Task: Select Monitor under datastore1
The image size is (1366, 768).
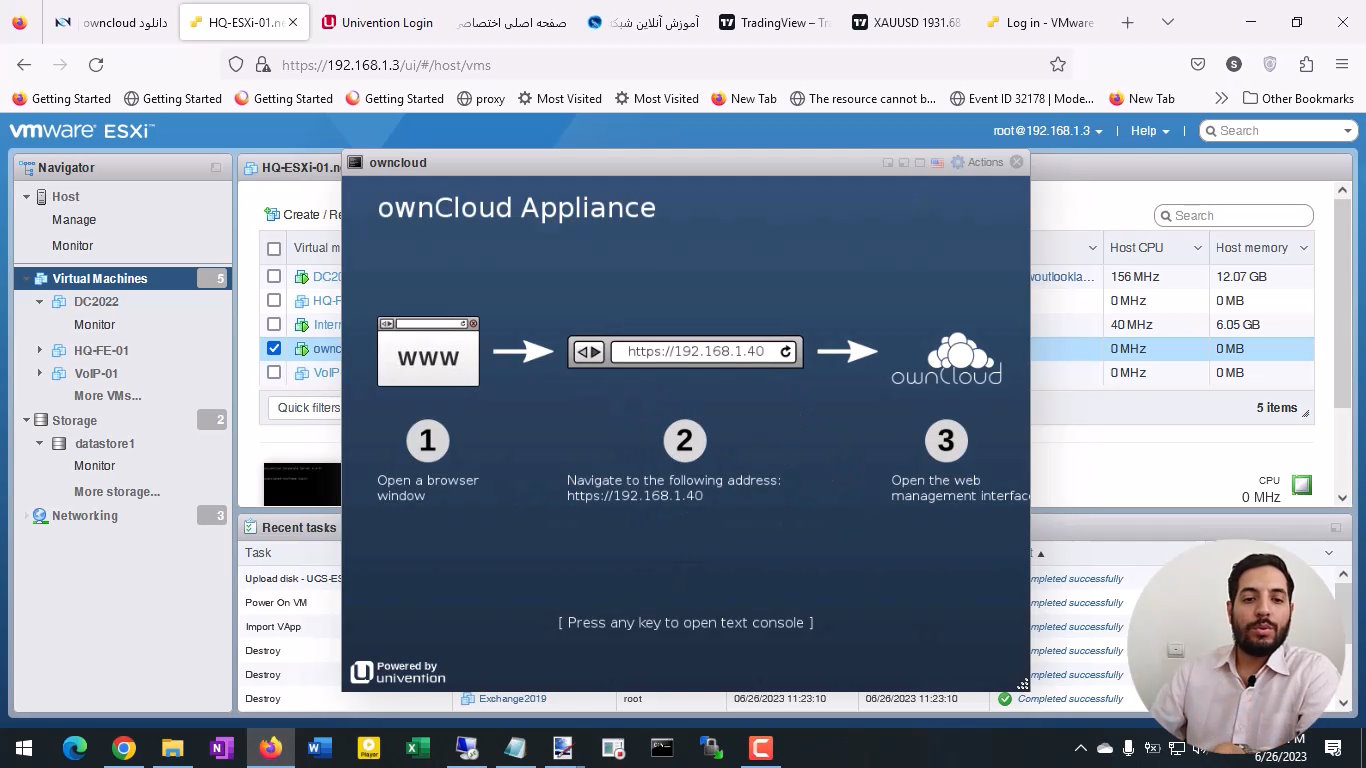Action: [94, 466]
